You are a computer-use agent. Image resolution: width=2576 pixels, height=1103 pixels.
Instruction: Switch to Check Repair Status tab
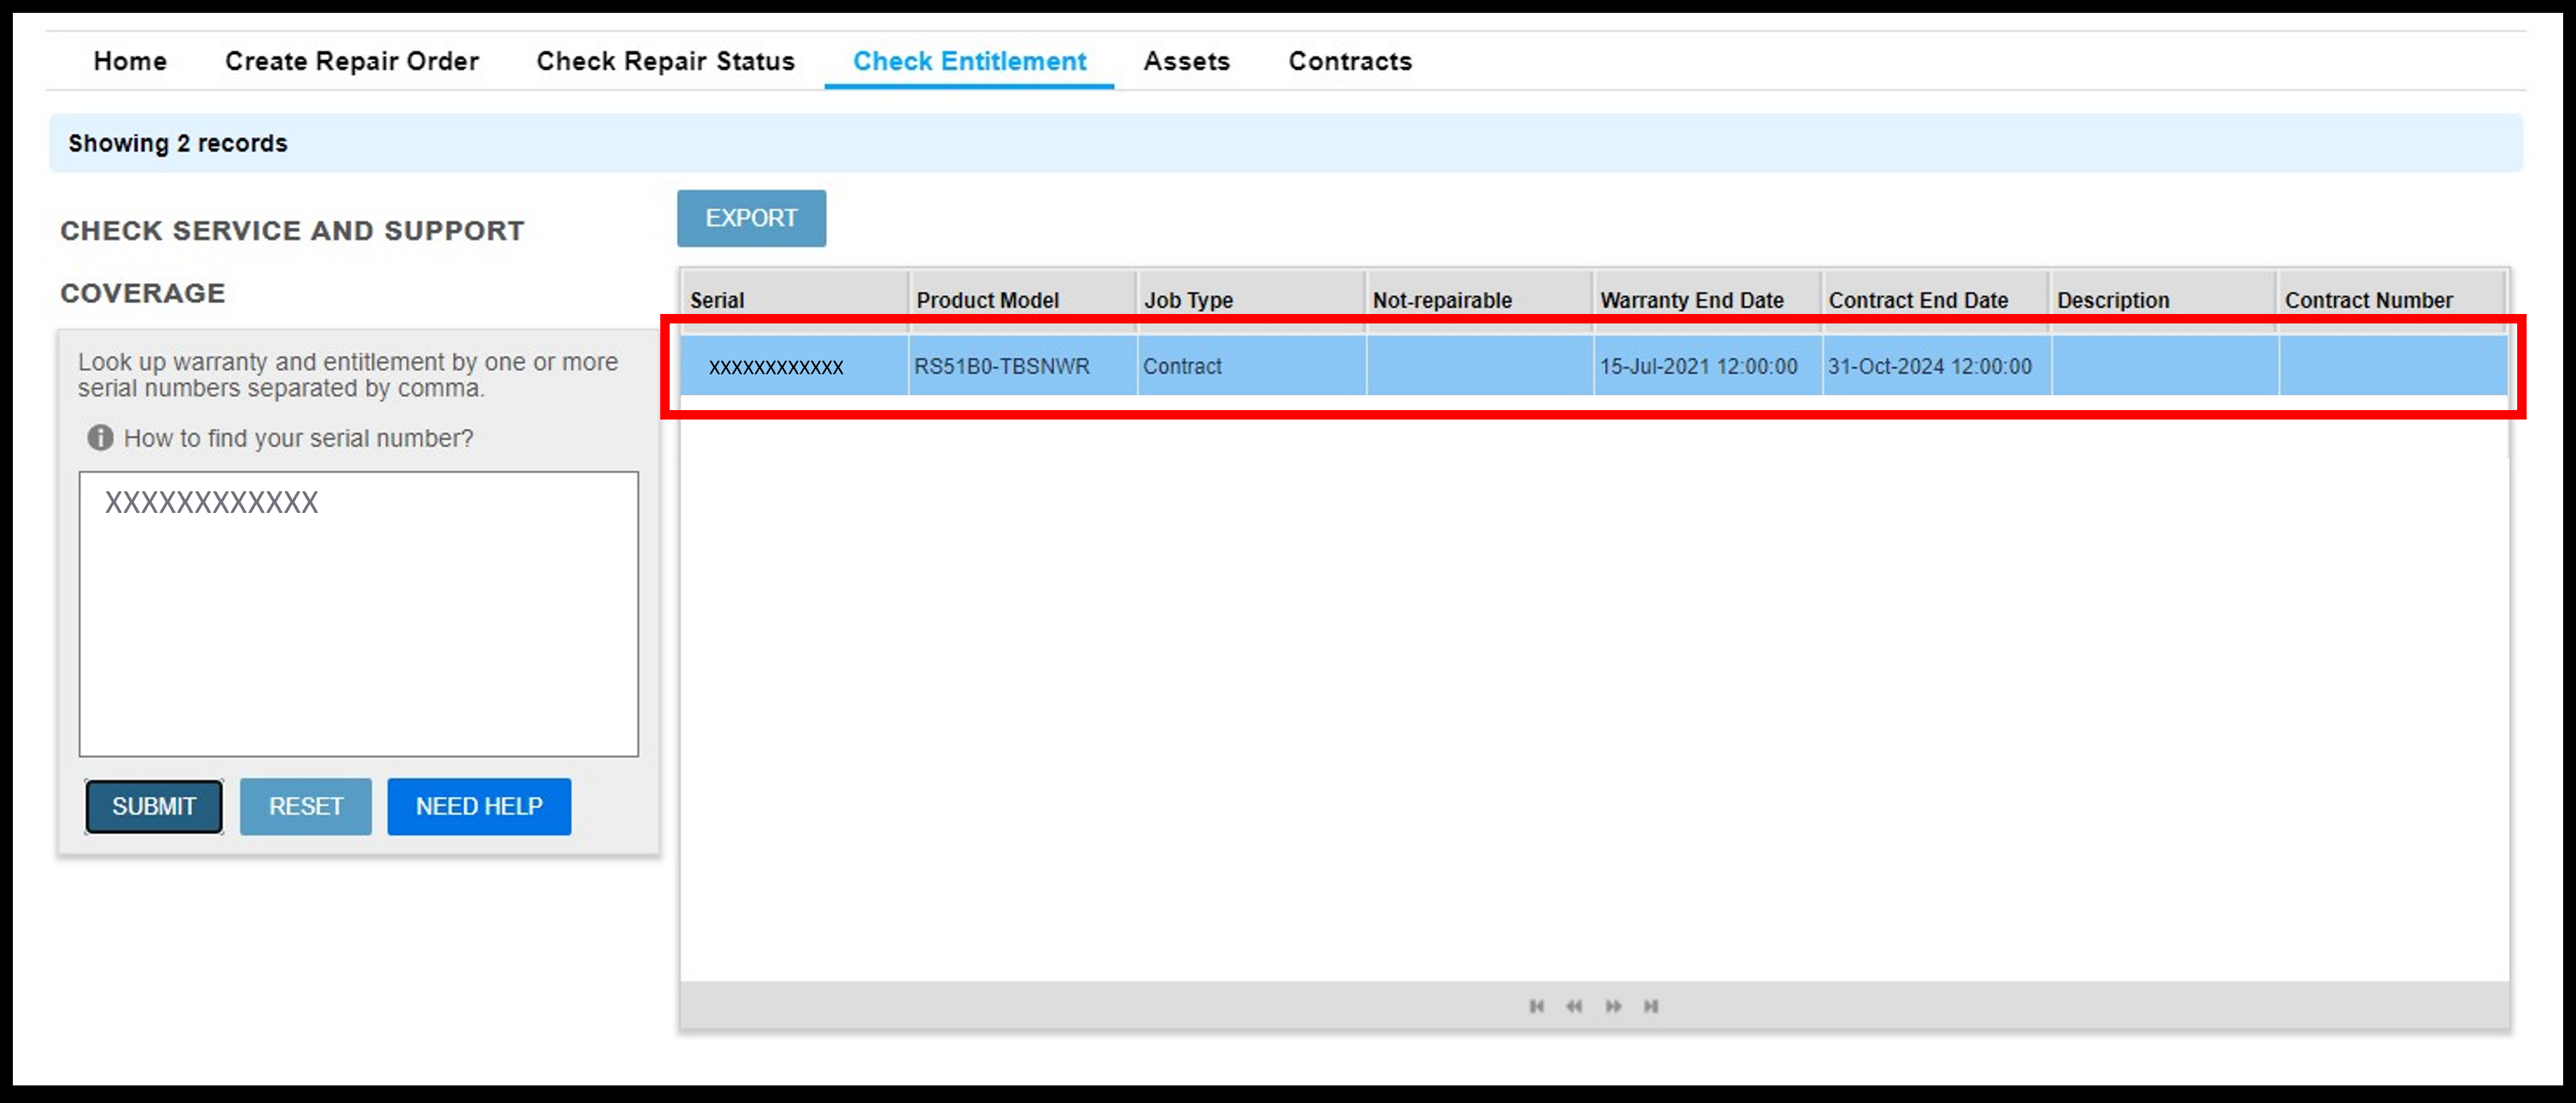[666, 61]
